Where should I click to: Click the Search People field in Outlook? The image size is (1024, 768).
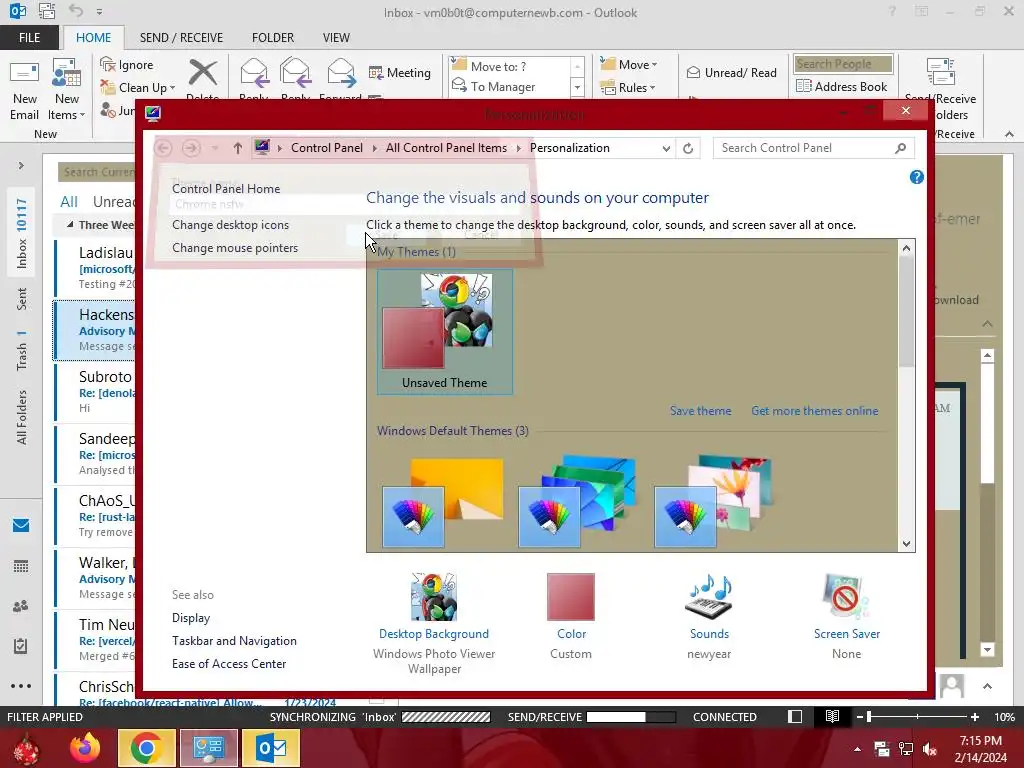coord(843,64)
